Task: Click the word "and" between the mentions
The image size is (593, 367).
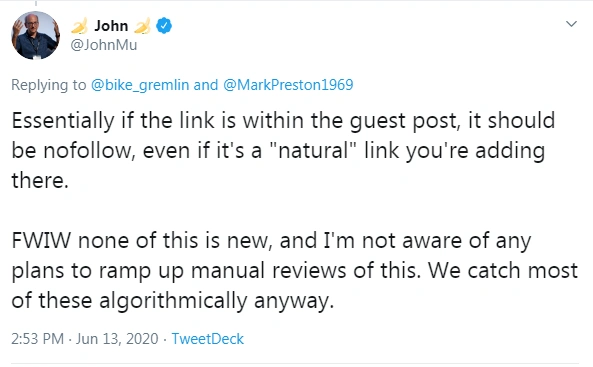Action: click(206, 85)
